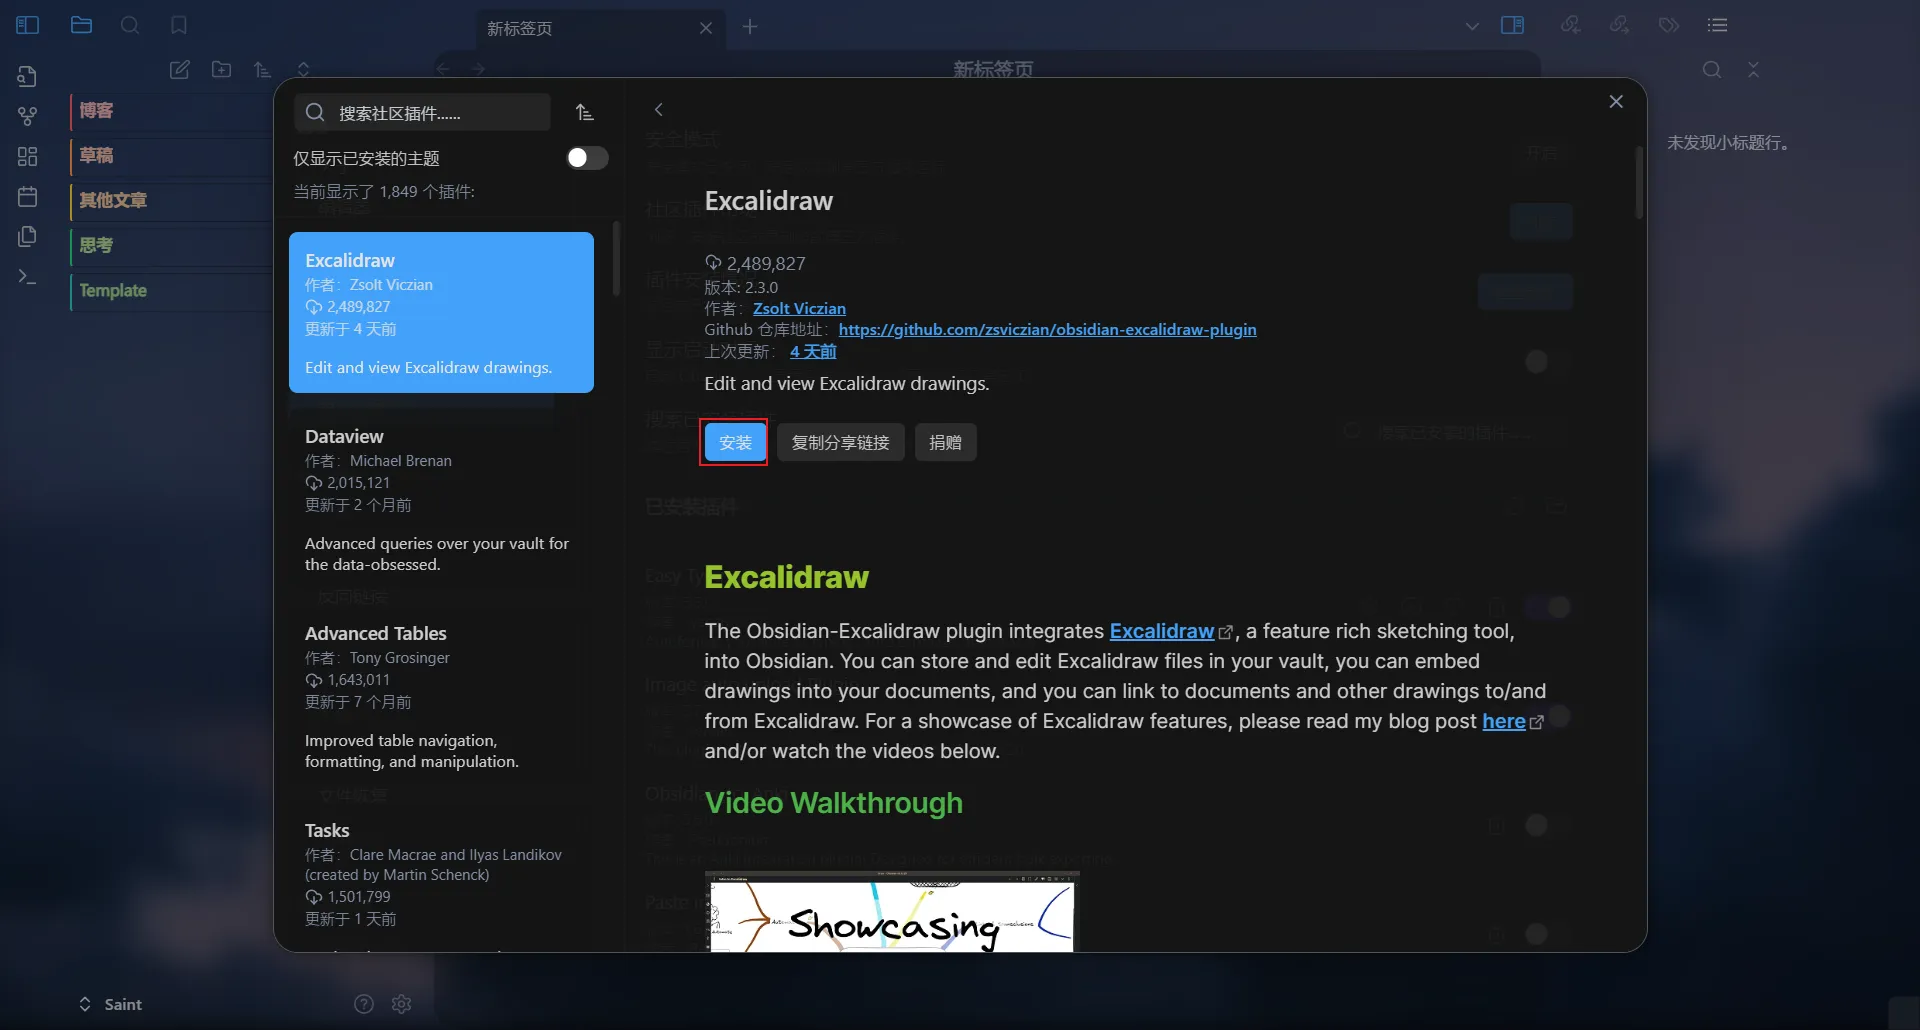This screenshot has height=1030, width=1920.
Task: Open Excalidraw link in readme paragraph
Action: tap(1162, 631)
